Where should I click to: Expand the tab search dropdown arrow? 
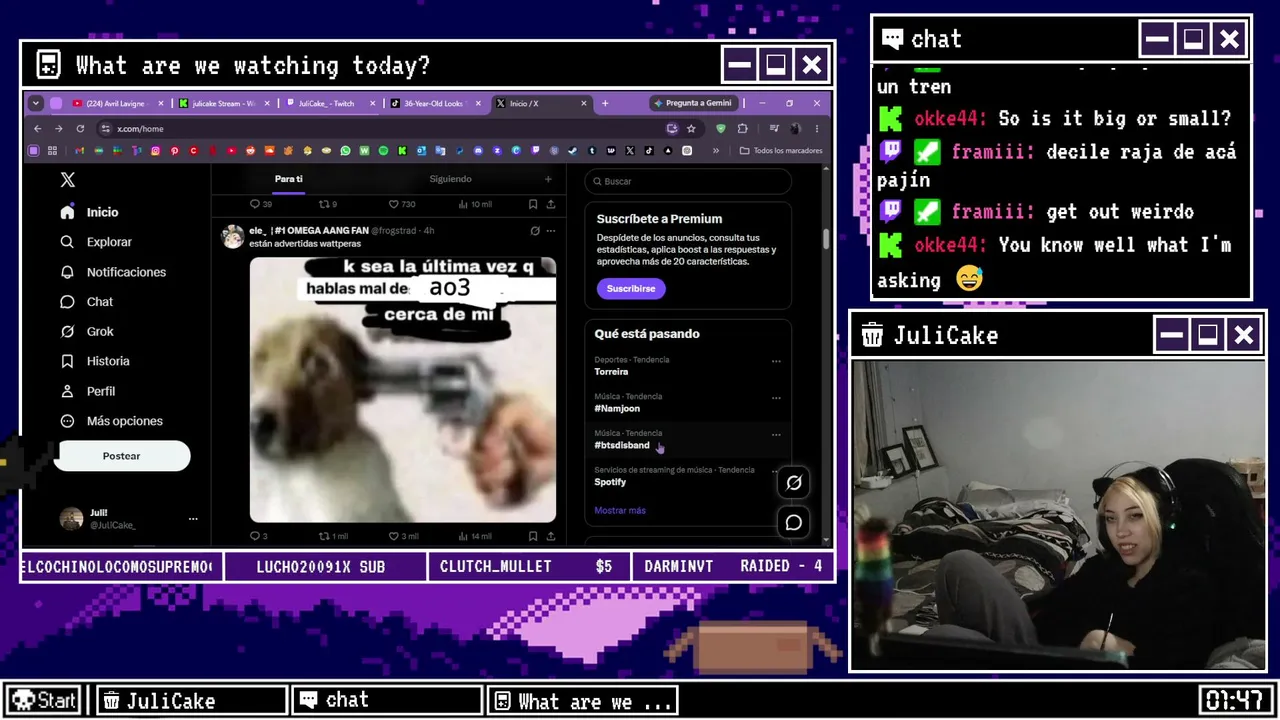[x=36, y=103]
